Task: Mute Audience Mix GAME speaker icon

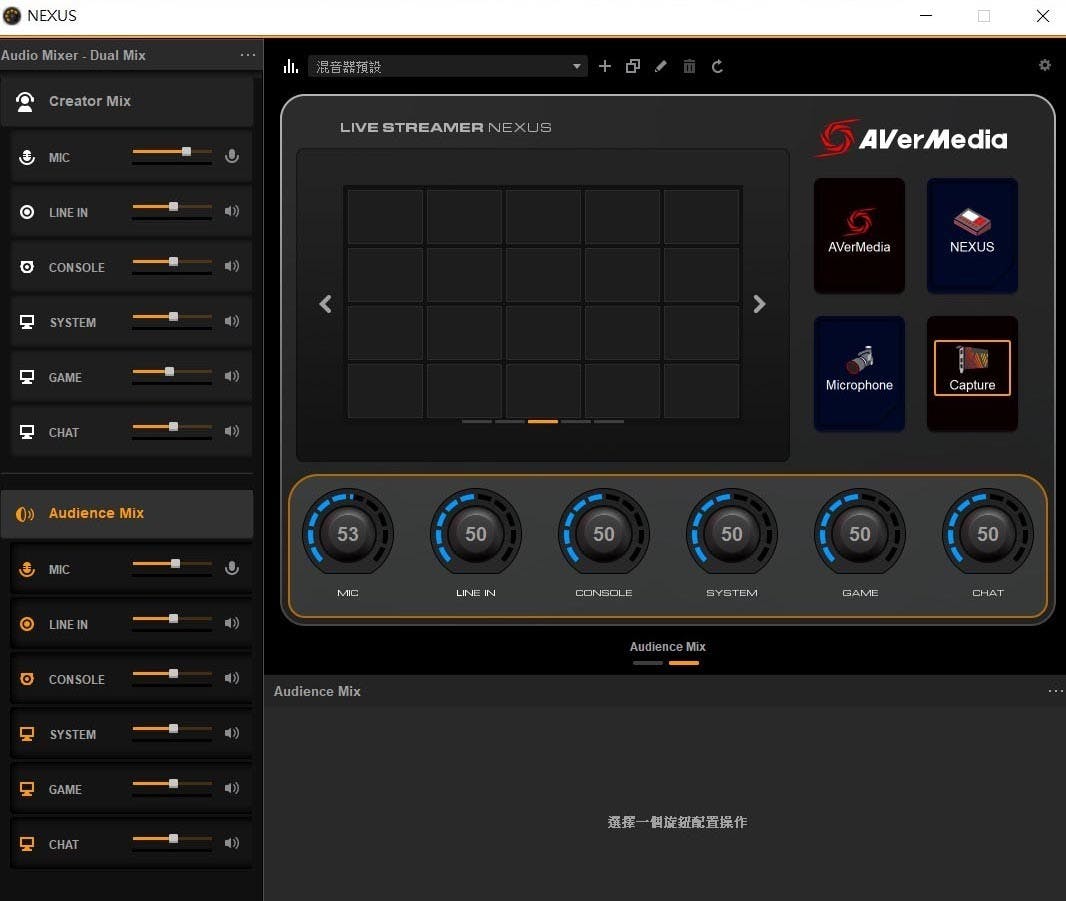Action: click(x=232, y=788)
